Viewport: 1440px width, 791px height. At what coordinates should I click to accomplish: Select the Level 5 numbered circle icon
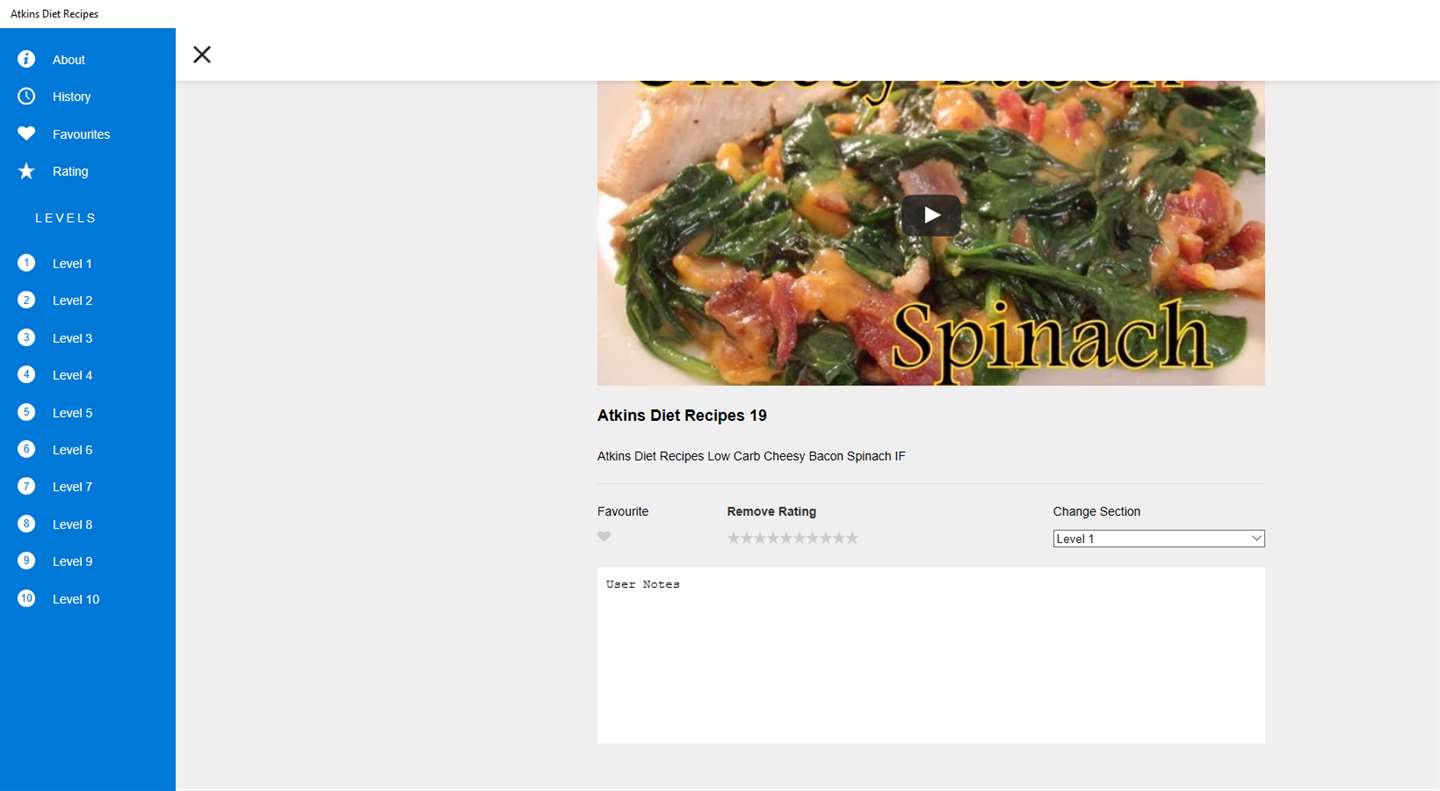pos(27,412)
